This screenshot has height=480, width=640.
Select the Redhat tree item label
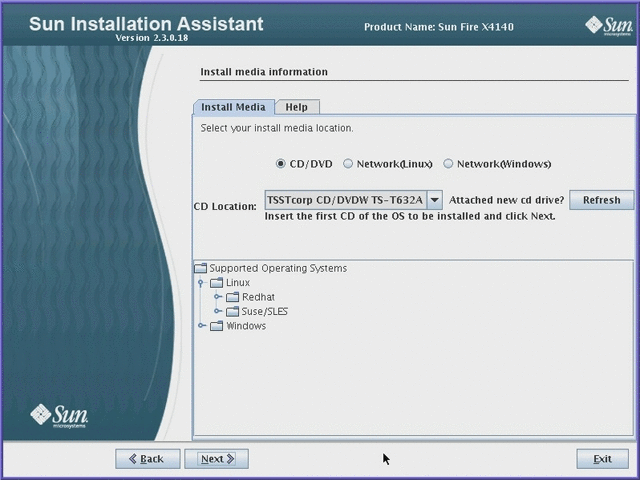click(x=258, y=297)
